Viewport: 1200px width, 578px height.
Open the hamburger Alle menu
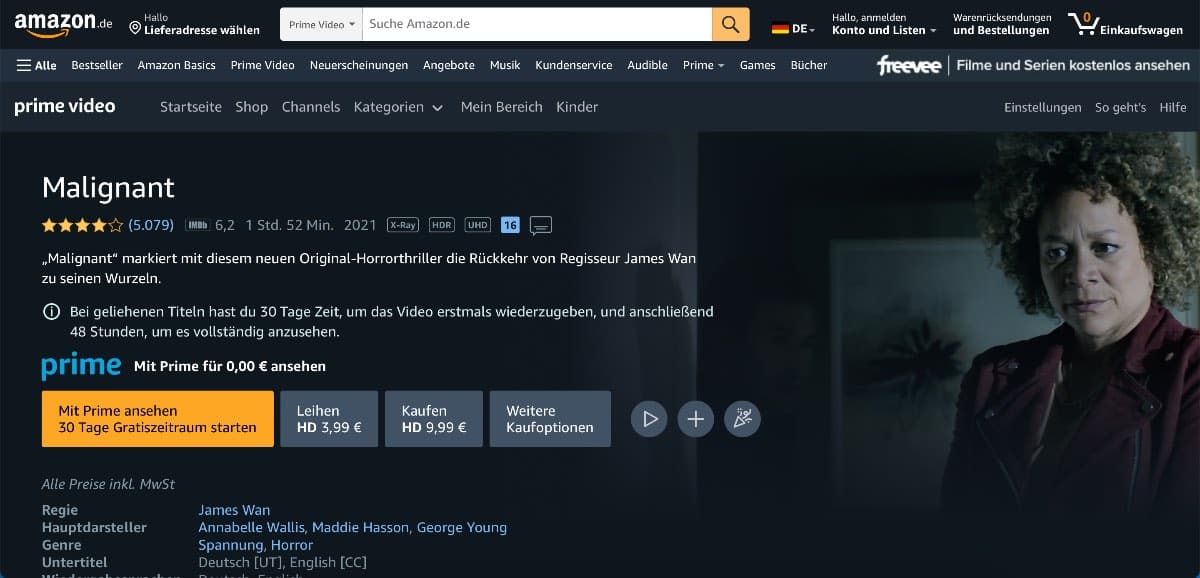coord(37,65)
